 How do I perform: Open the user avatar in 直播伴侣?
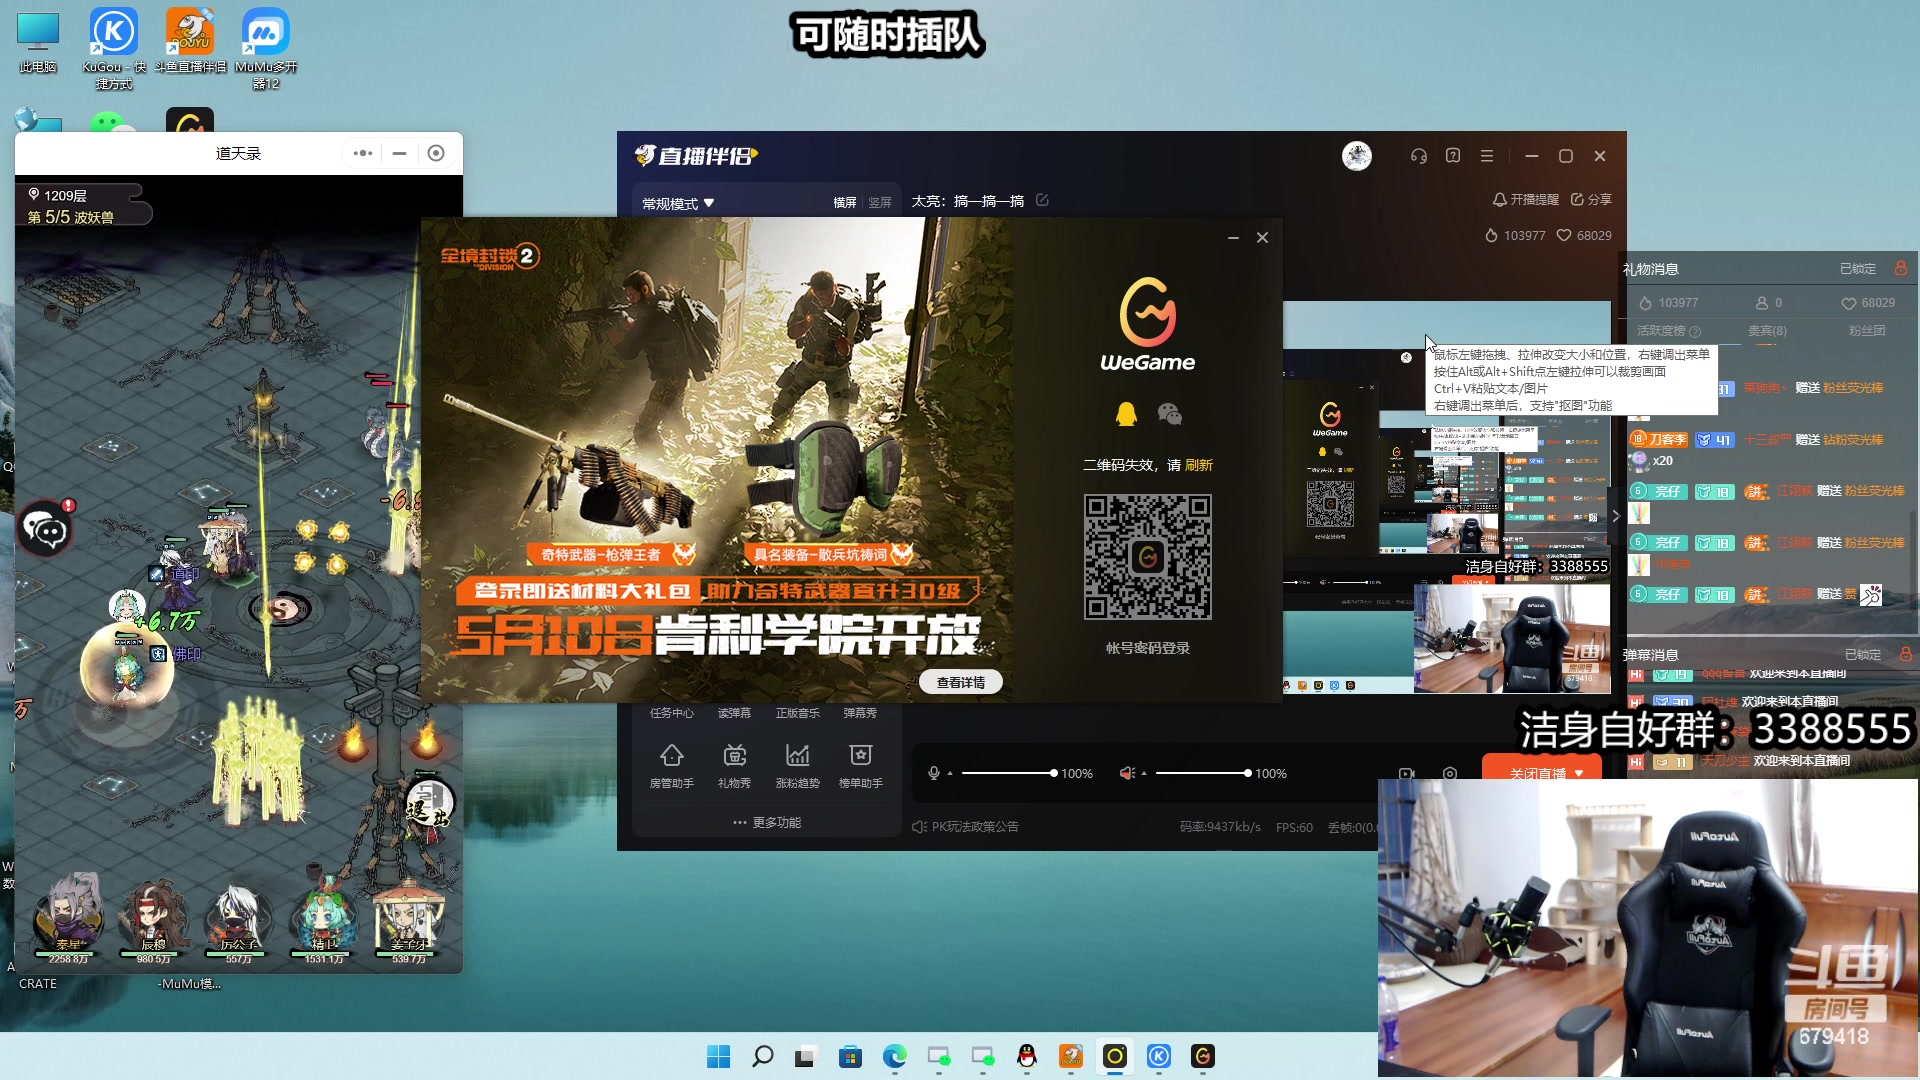(x=1357, y=156)
